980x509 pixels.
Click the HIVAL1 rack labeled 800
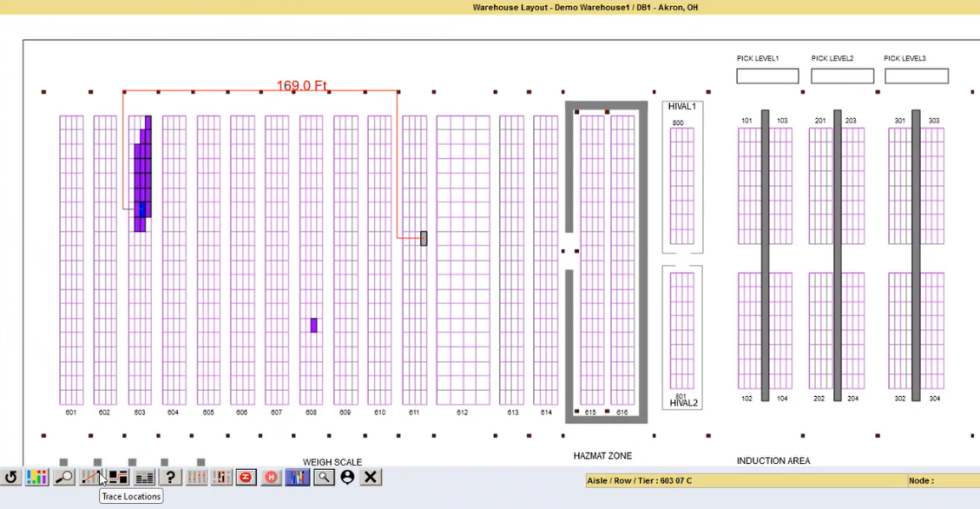tap(682, 186)
